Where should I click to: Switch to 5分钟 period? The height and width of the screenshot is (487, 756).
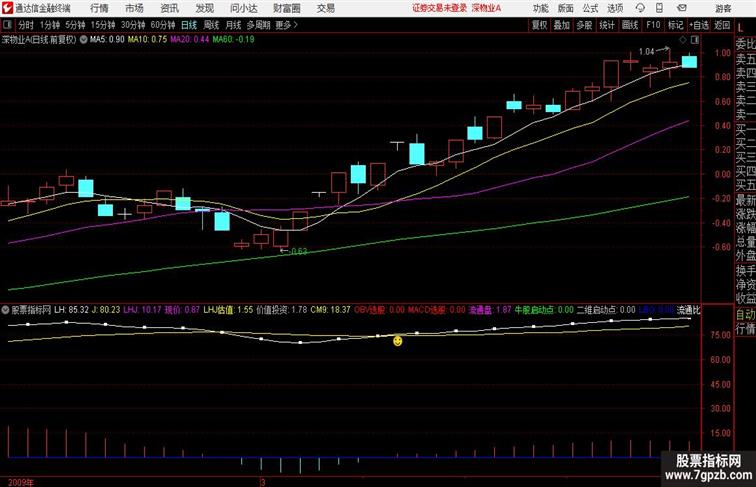coord(75,25)
